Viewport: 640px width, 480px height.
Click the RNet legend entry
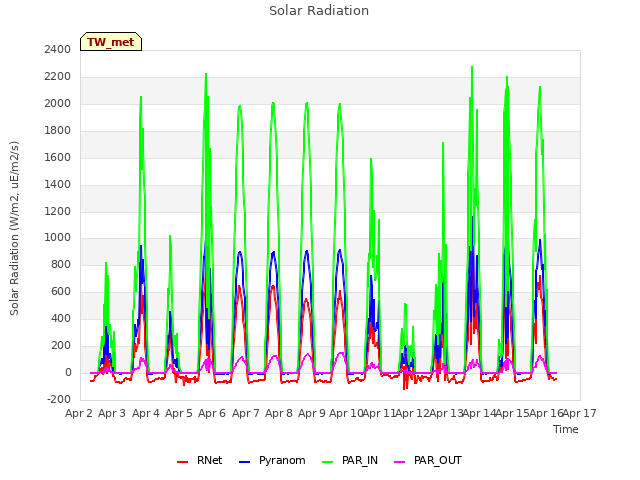point(200,460)
